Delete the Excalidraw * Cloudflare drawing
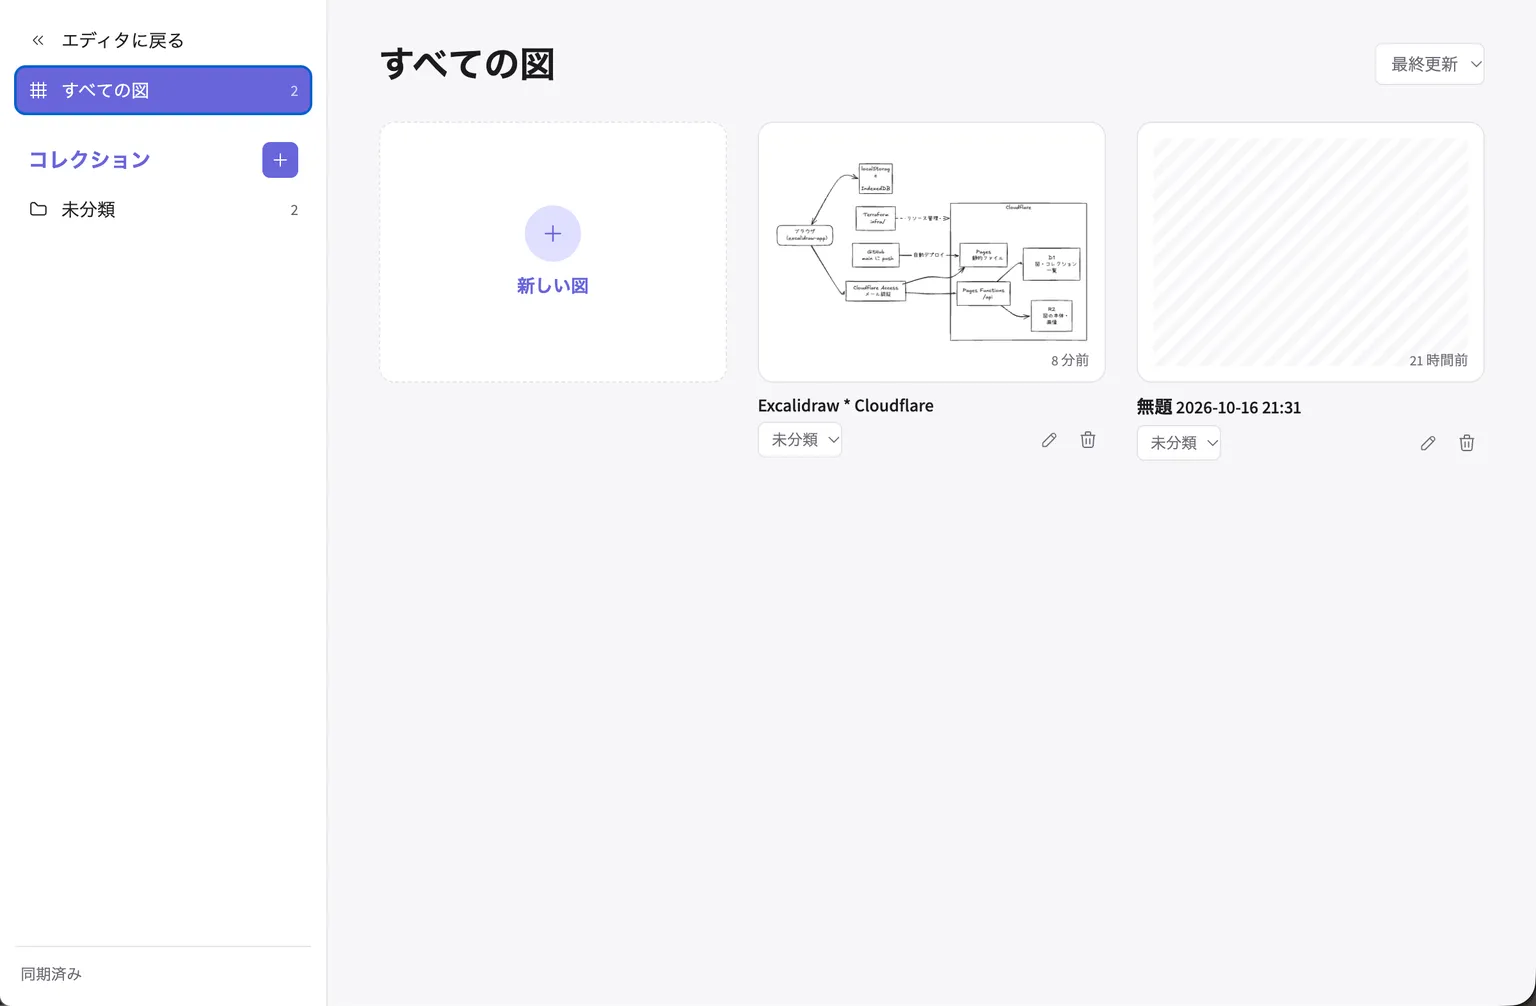Viewport: 1536px width, 1006px height. 1088,440
